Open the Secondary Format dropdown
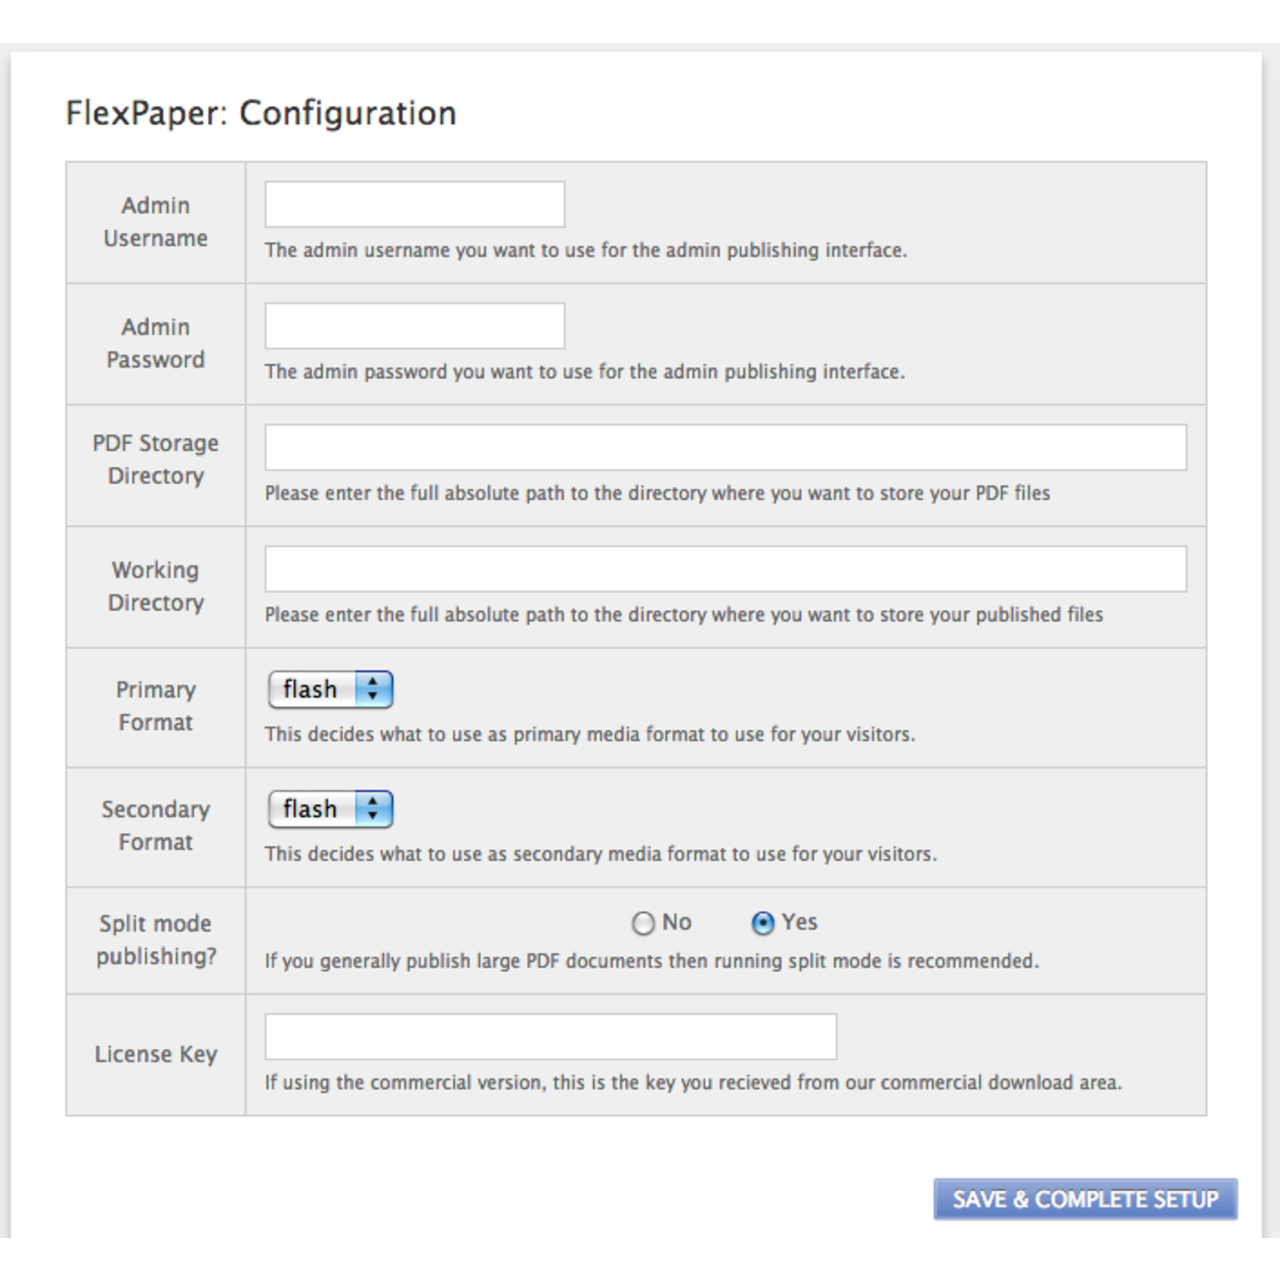Screen dimensions: 1280x1280 pyautogui.click(x=330, y=809)
